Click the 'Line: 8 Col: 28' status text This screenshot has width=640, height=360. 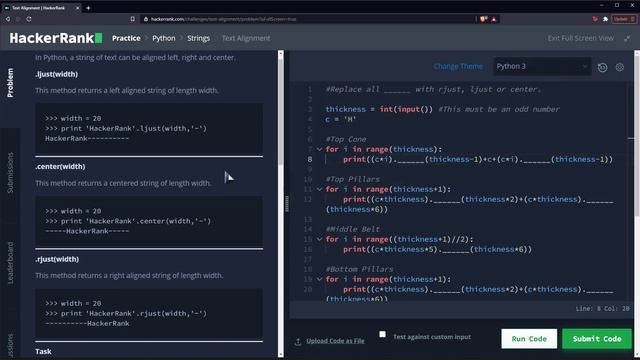[602, 309]
